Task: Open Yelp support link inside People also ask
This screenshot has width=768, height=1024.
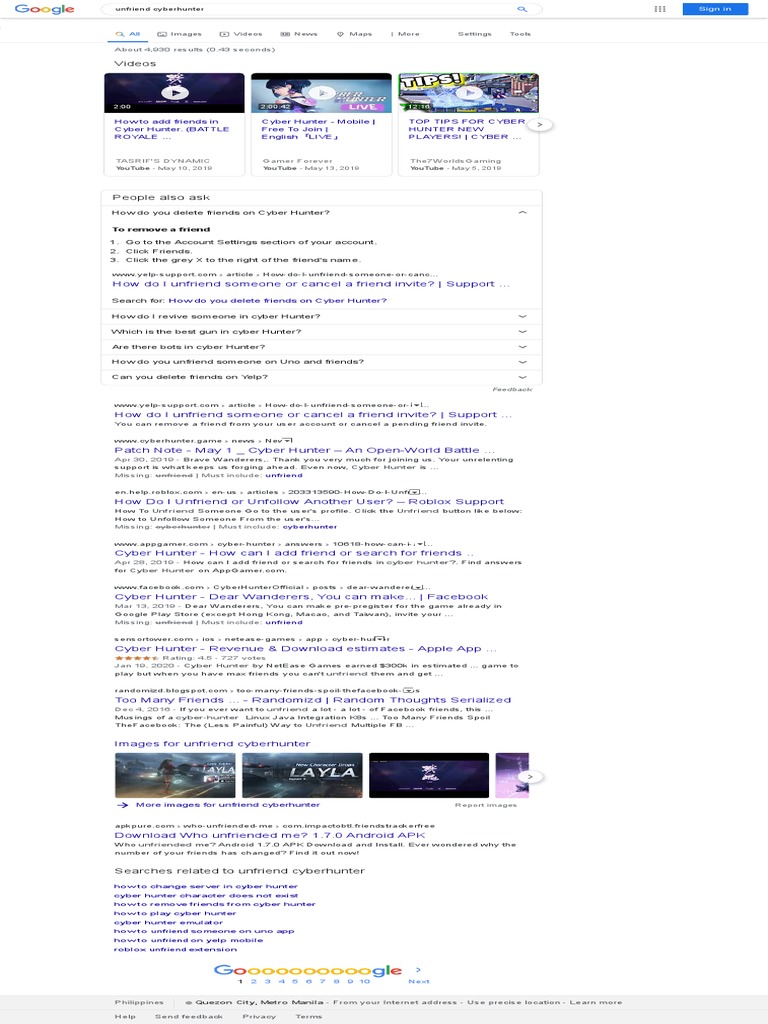Action: pos(311,284)
